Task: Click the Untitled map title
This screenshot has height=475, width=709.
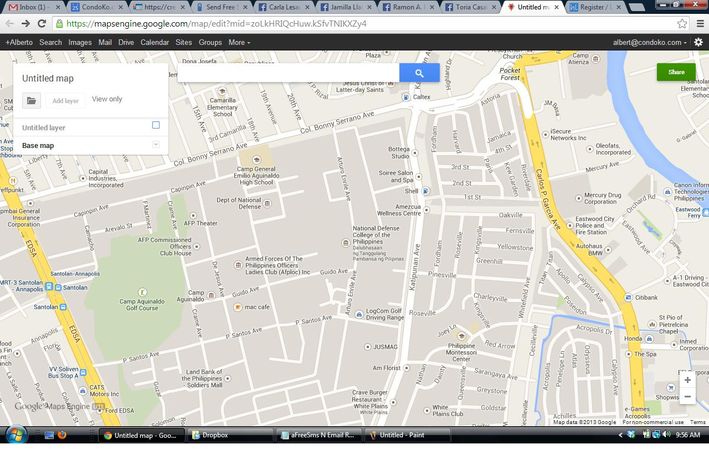Action: 48,78
